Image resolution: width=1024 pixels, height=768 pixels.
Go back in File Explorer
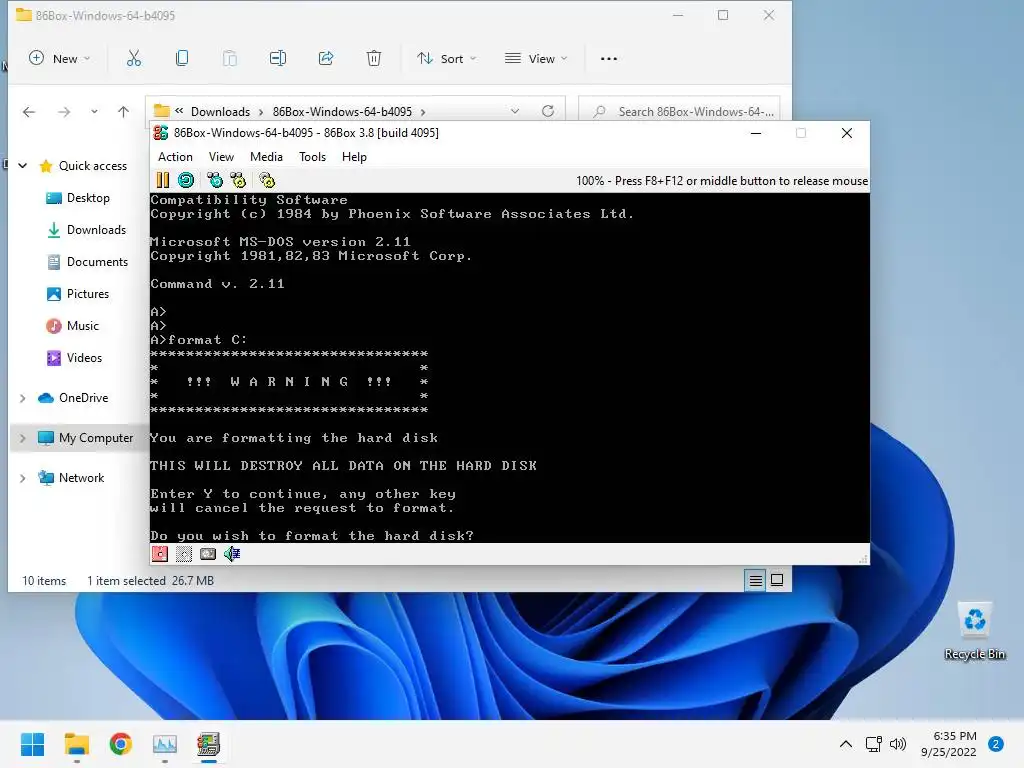[29, 112]
